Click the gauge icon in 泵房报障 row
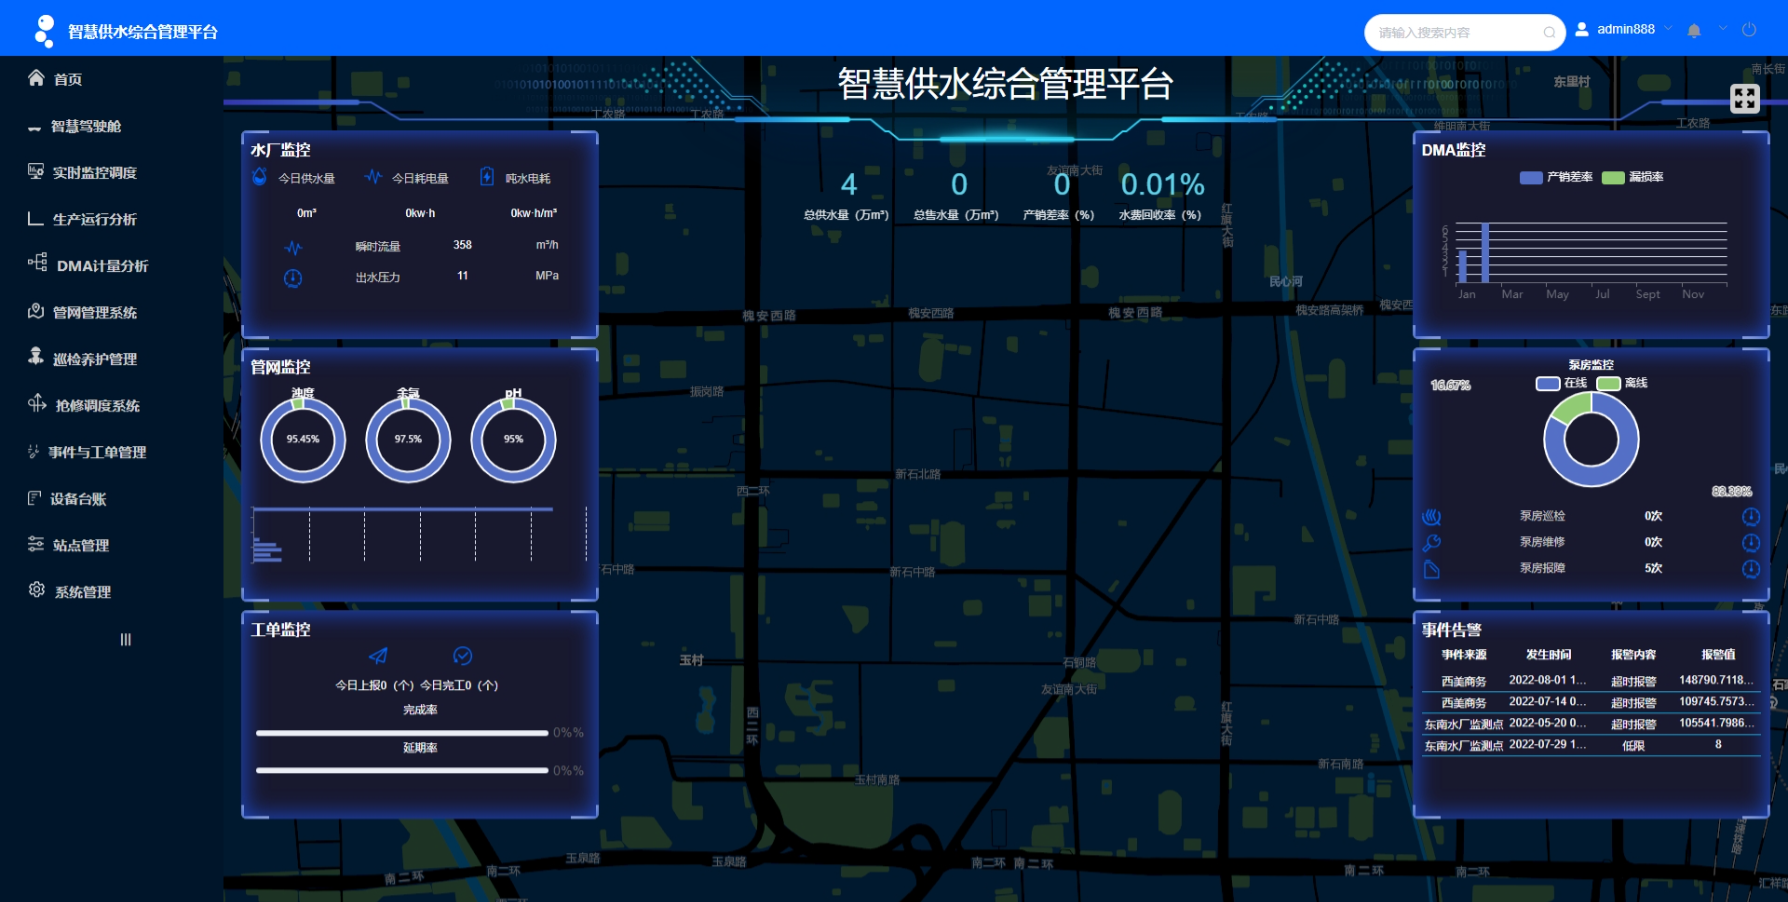The height and width of the screenshot is (902, 1788). coord(1751,569)
